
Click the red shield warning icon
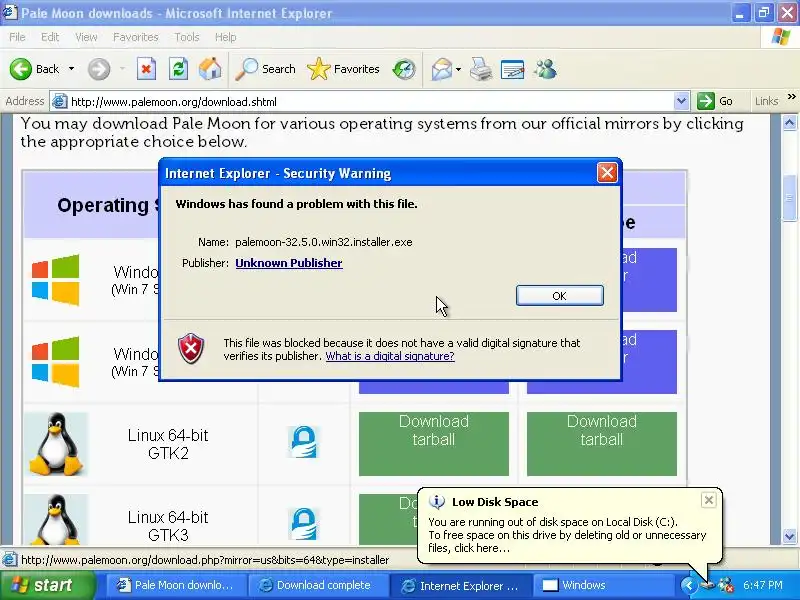191,348
